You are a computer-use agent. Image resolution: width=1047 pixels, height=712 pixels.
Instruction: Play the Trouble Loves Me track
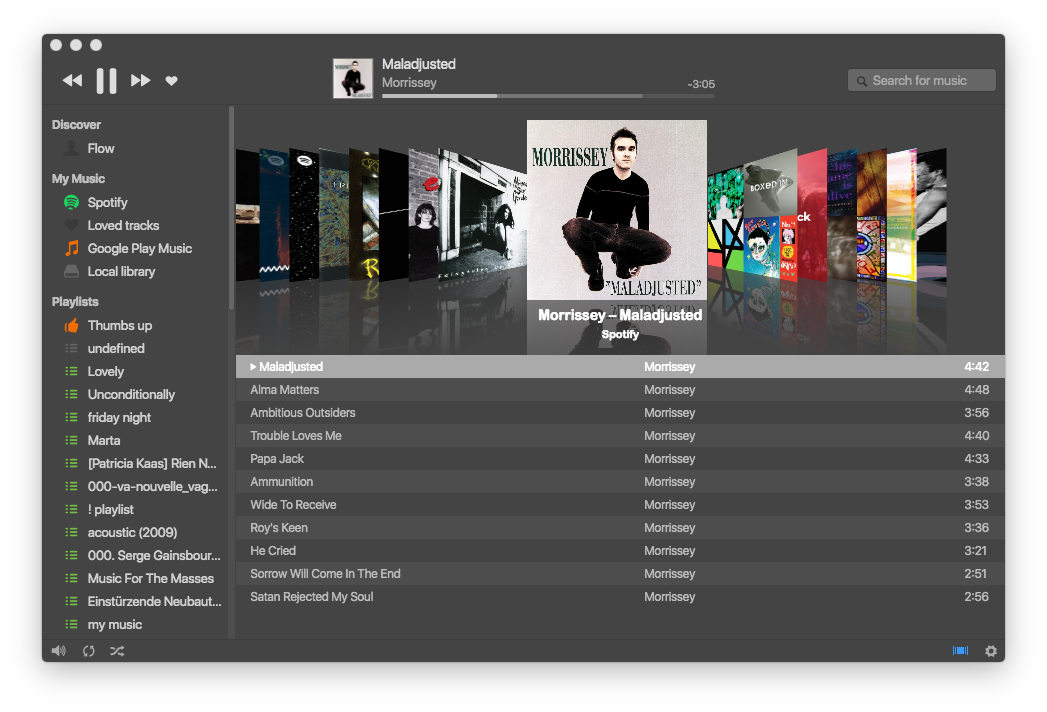coord(620,436)
